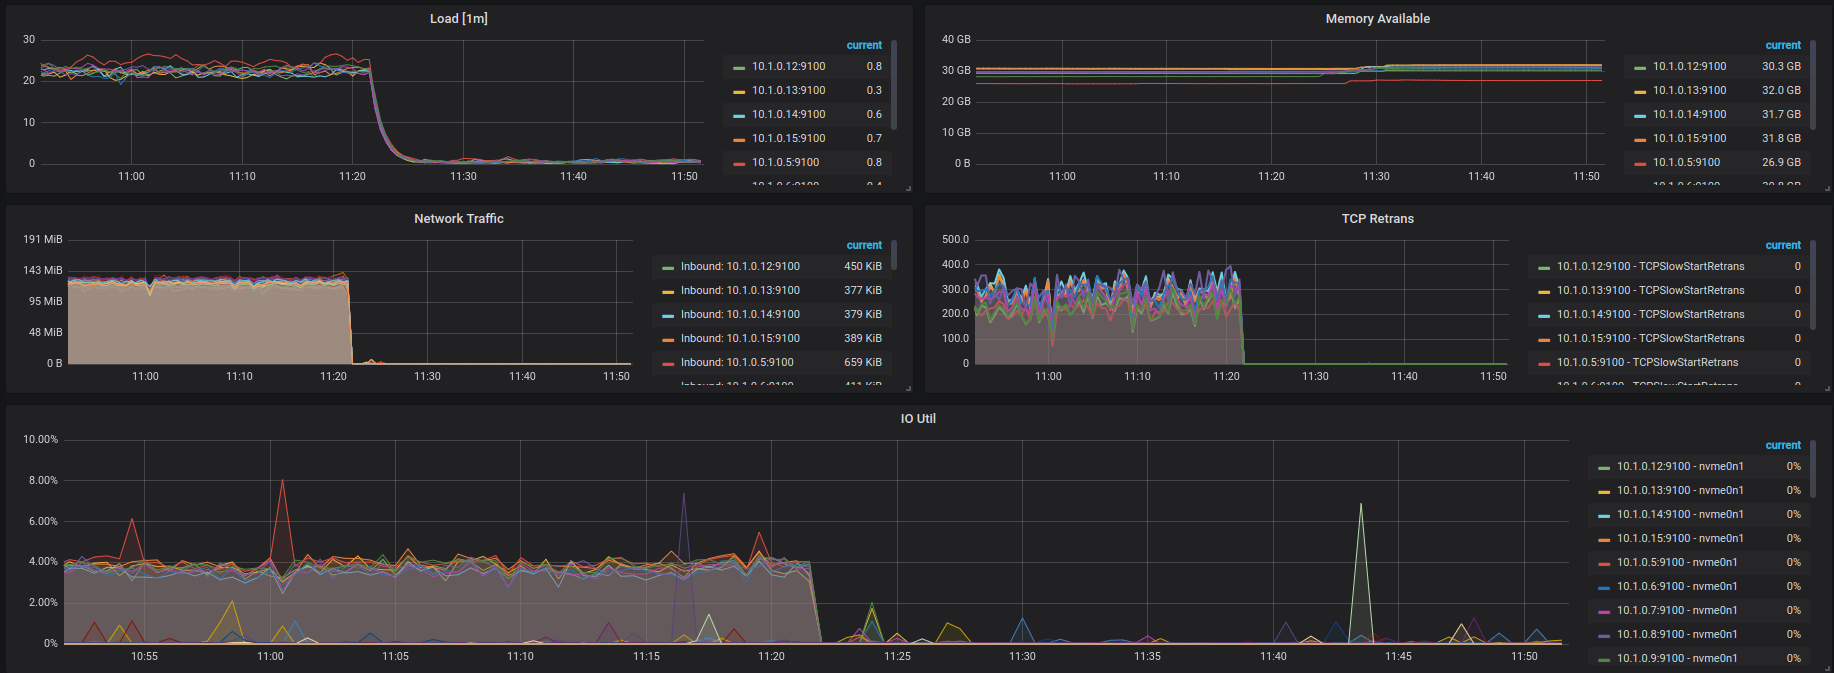Click the Load legend scrollbar
The image size is (1834, 673).
894,85
